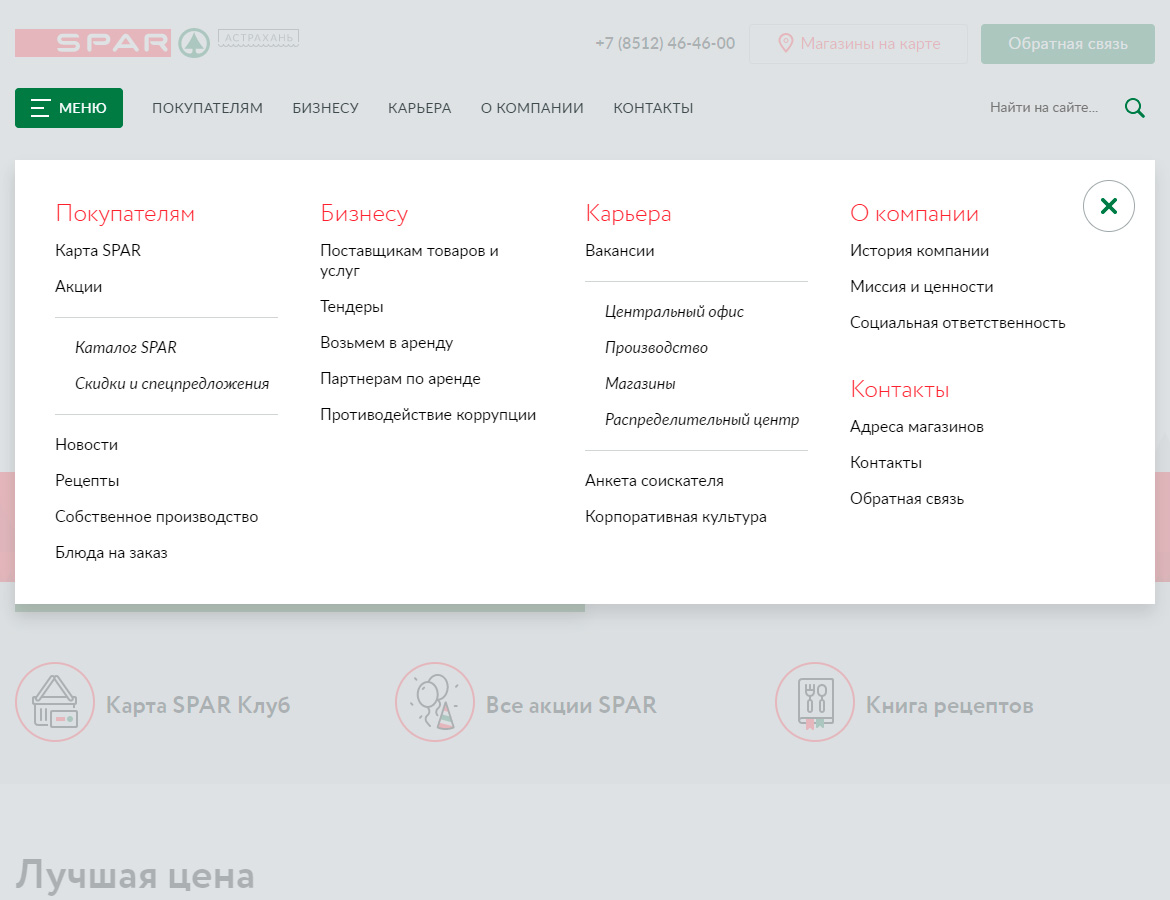The image size is (1170, 900).
Task: Click Адреса магазинов under Контакты
Action: (x=917, y=427)
